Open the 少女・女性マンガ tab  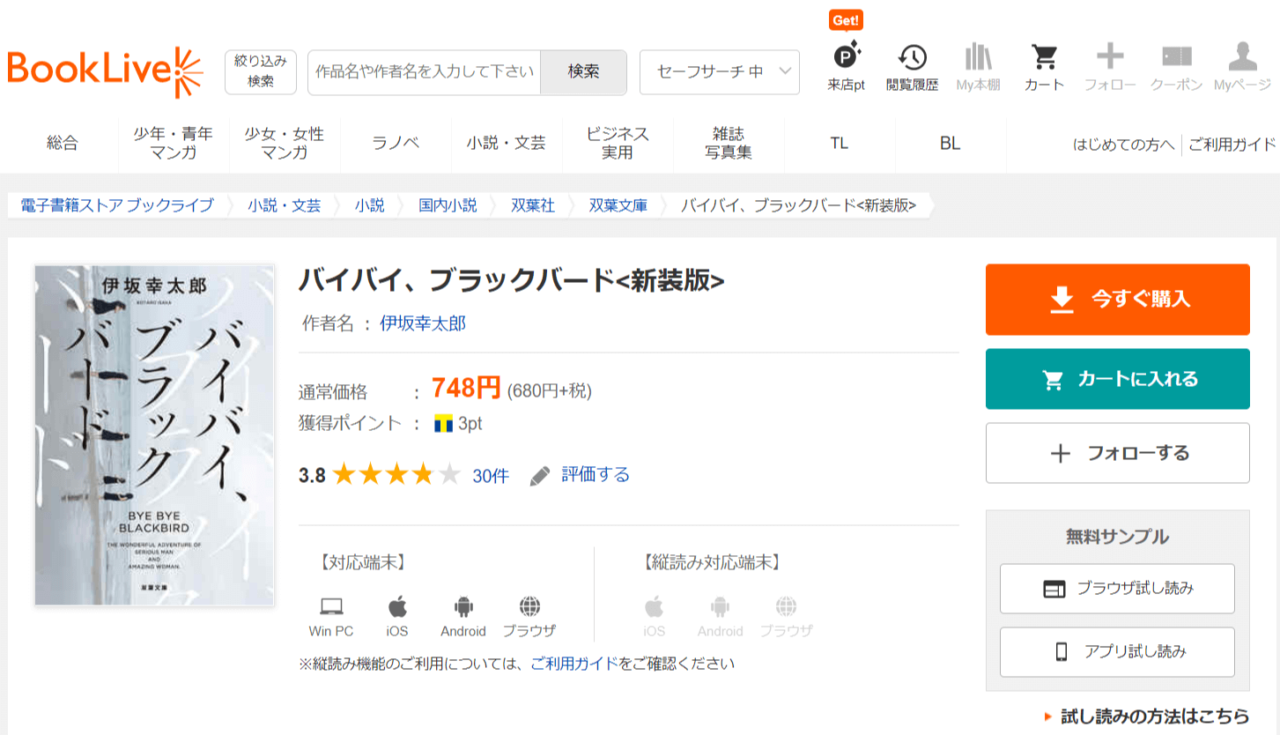[x=285, y=143]
